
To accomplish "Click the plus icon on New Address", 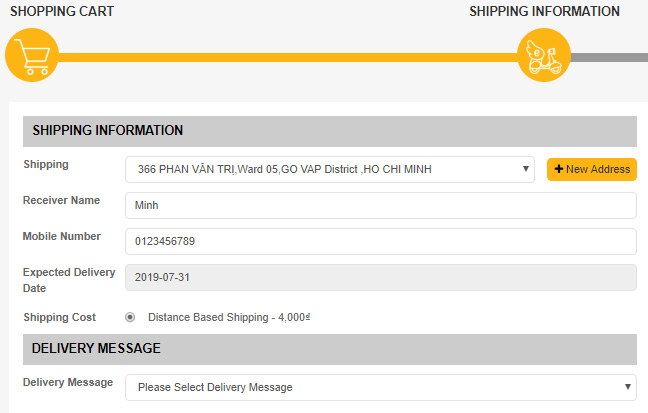I will pyautogui.click(x=559, y=169).
